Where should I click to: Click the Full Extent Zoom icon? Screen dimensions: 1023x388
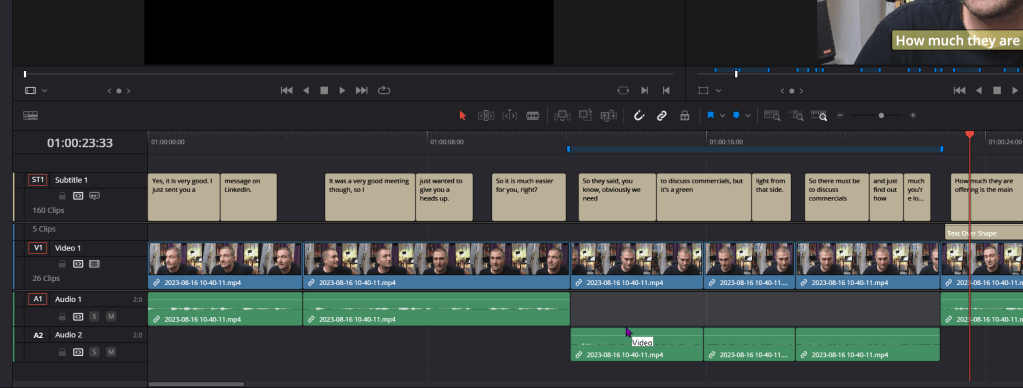[772, 115]
